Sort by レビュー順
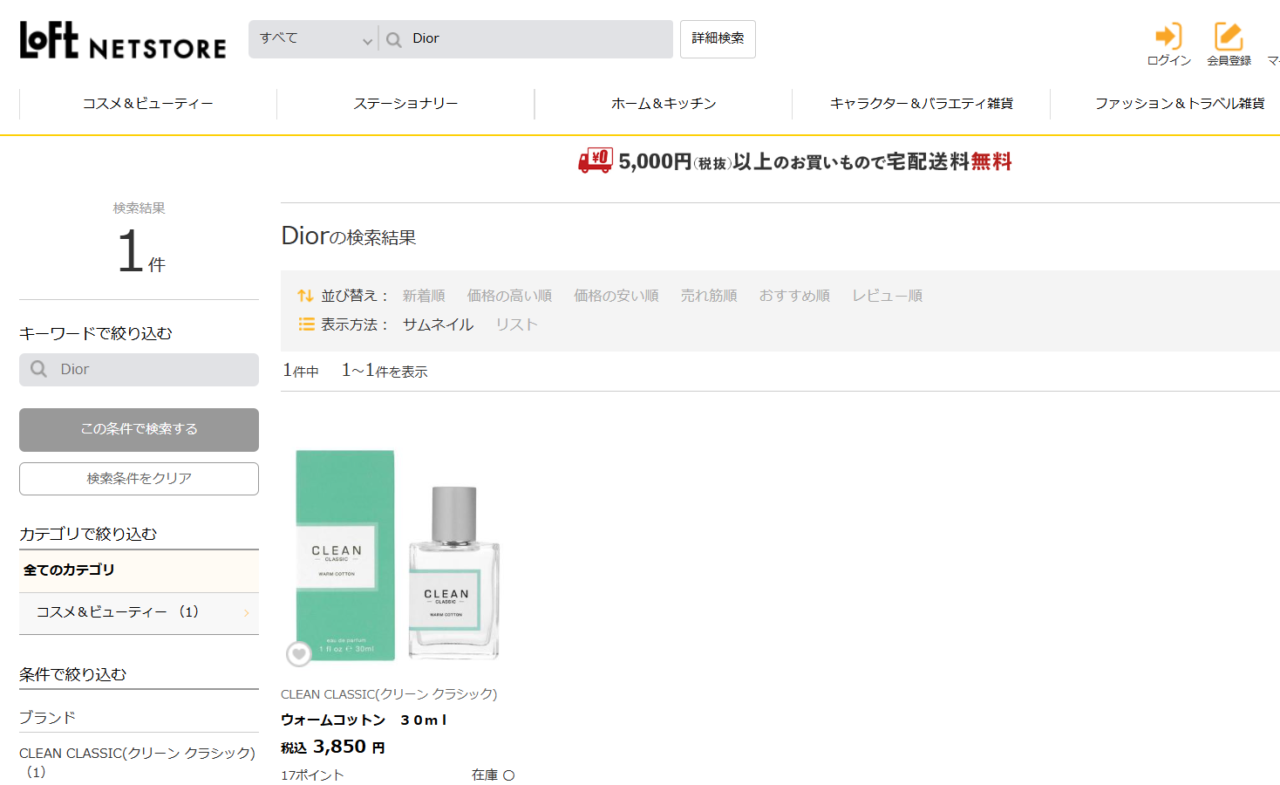Image resolution: width=1280 pixels, height=785 pixels. coord(887,296)
